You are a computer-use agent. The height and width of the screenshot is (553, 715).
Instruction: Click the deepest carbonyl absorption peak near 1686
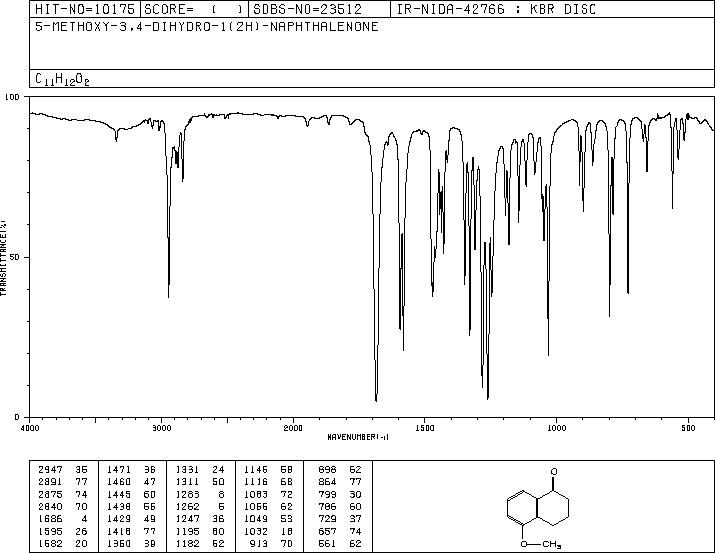376,400
